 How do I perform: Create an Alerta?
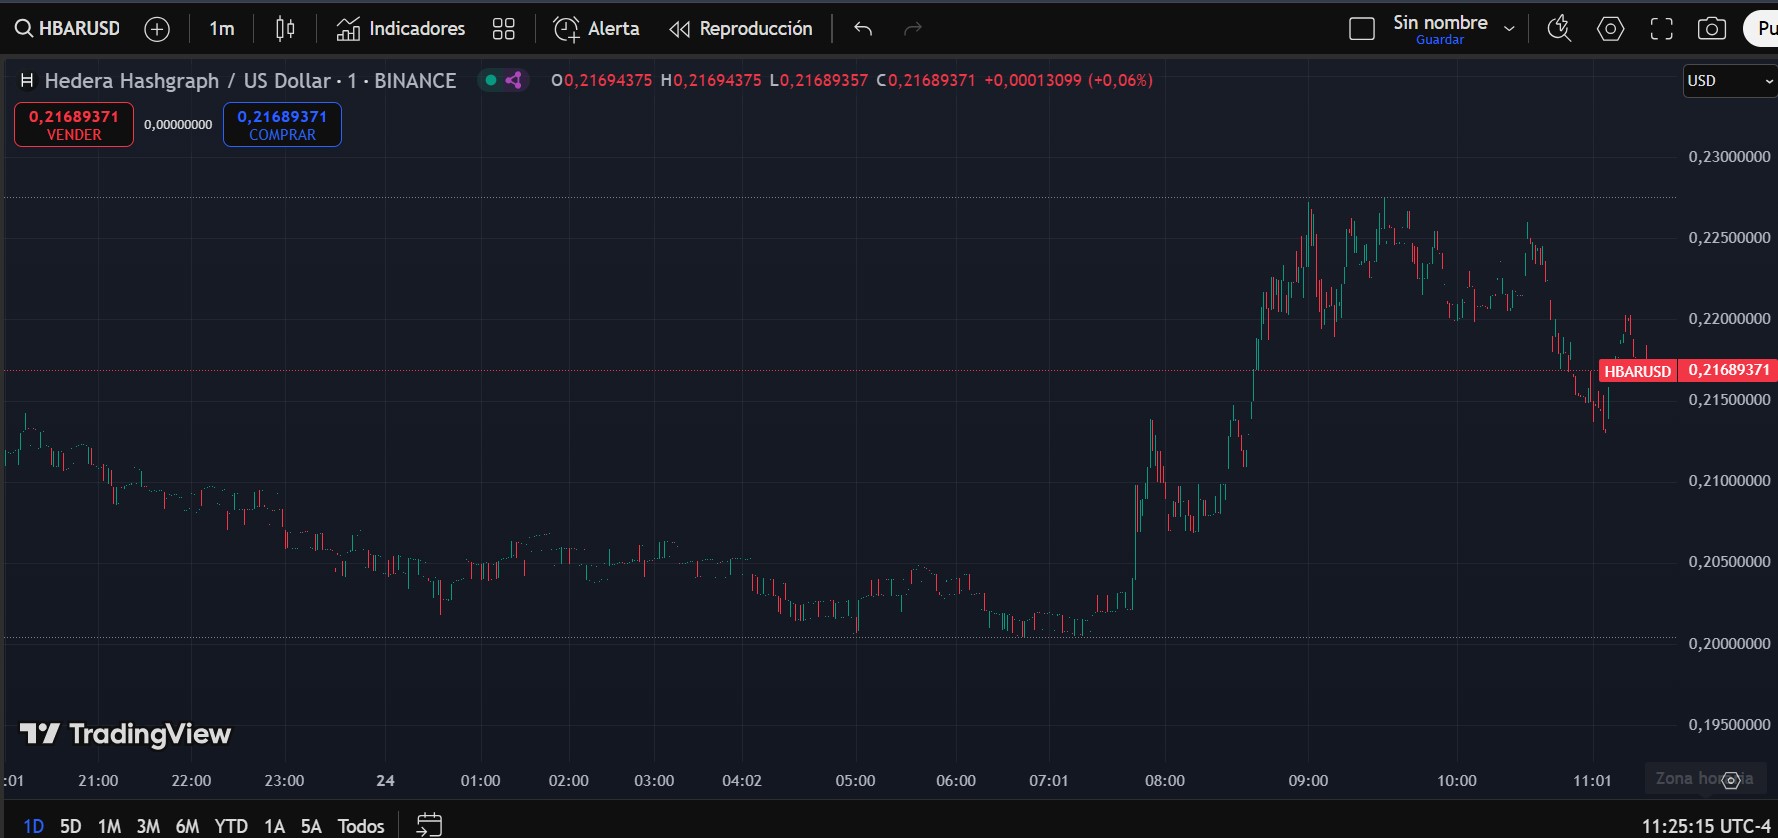coord(596,29)
